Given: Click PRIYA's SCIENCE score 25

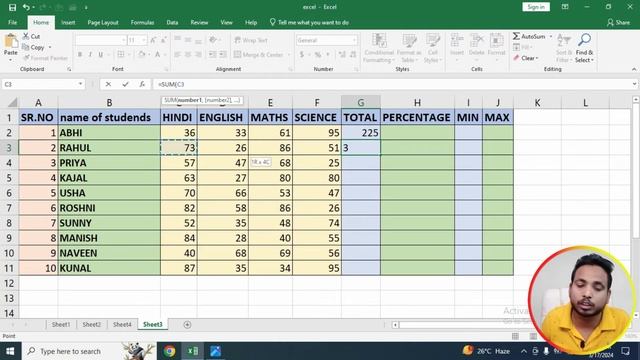Looking at the screenshot, I should (x=317, y=163).
